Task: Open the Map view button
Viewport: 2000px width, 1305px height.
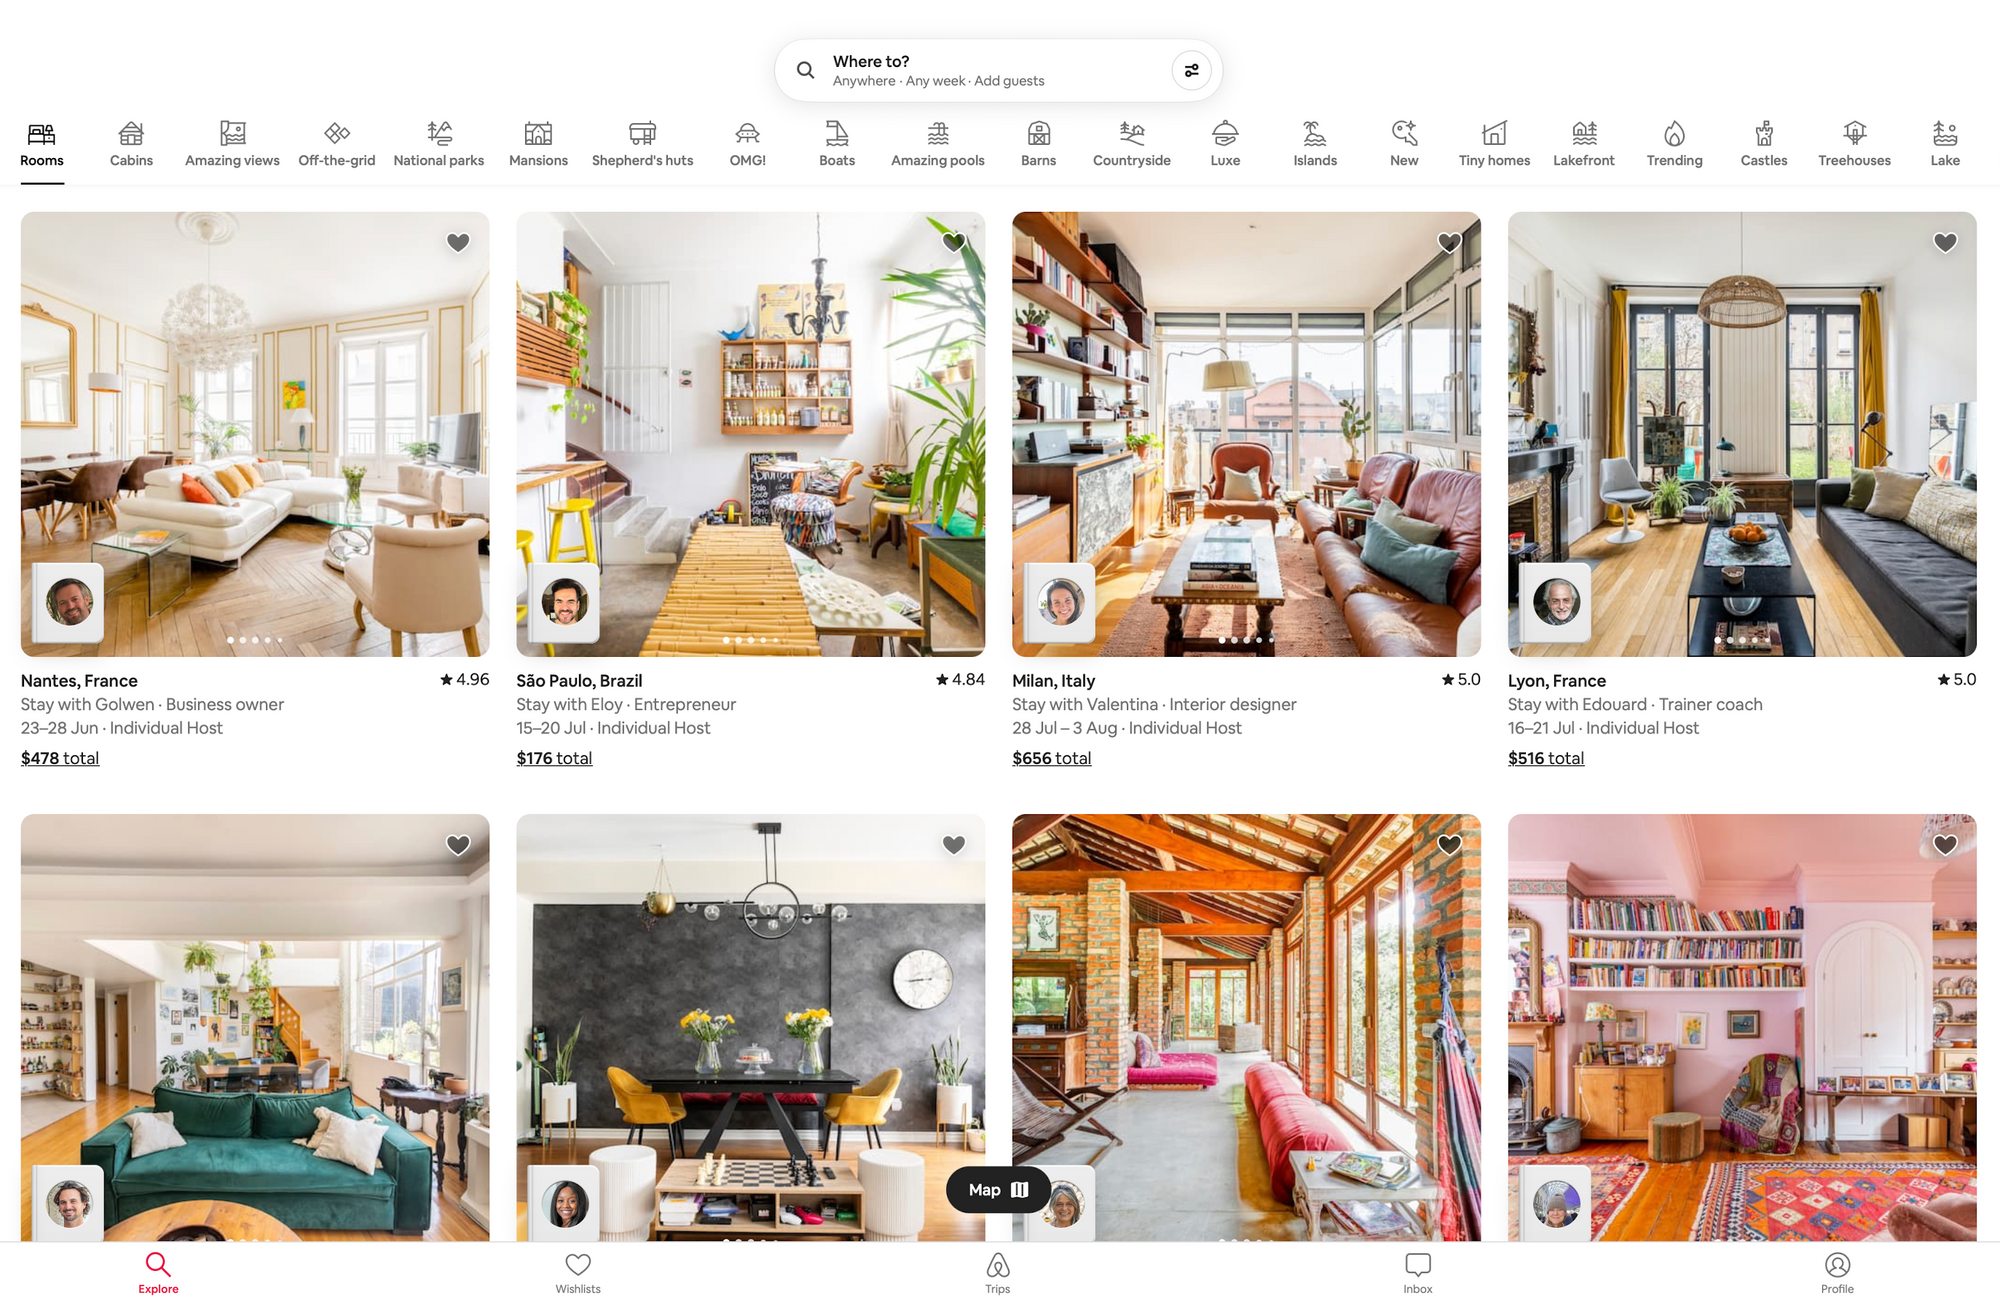Action: click(x=996, y=1189)
